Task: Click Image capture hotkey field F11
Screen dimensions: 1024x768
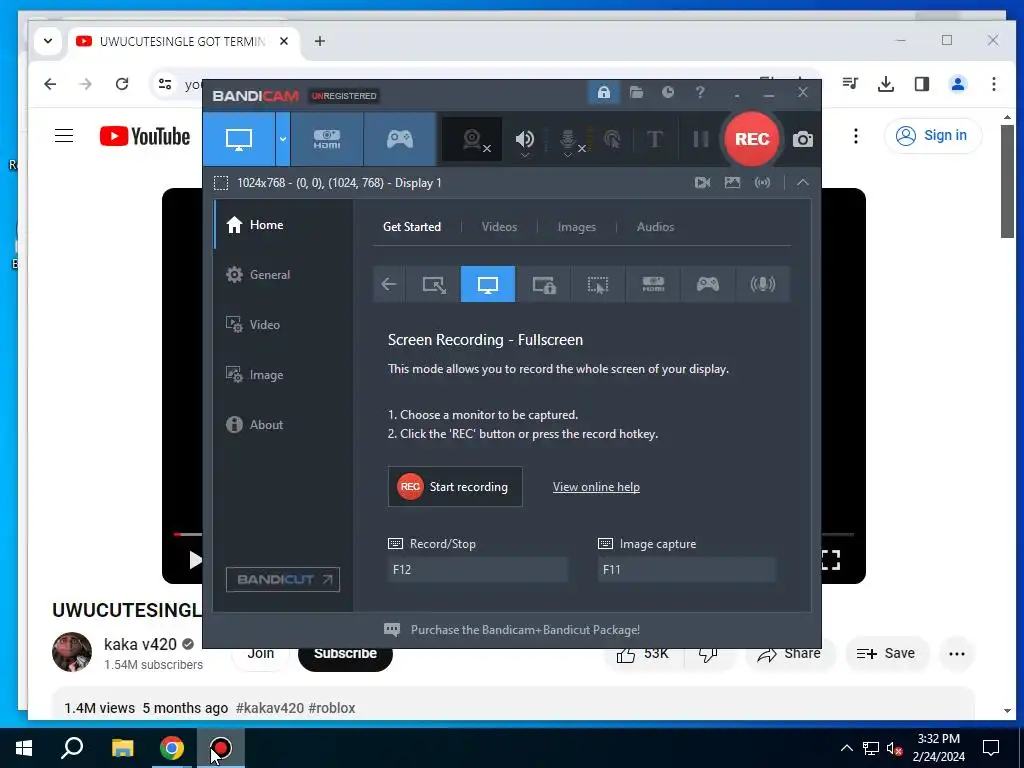Action: 686,569
